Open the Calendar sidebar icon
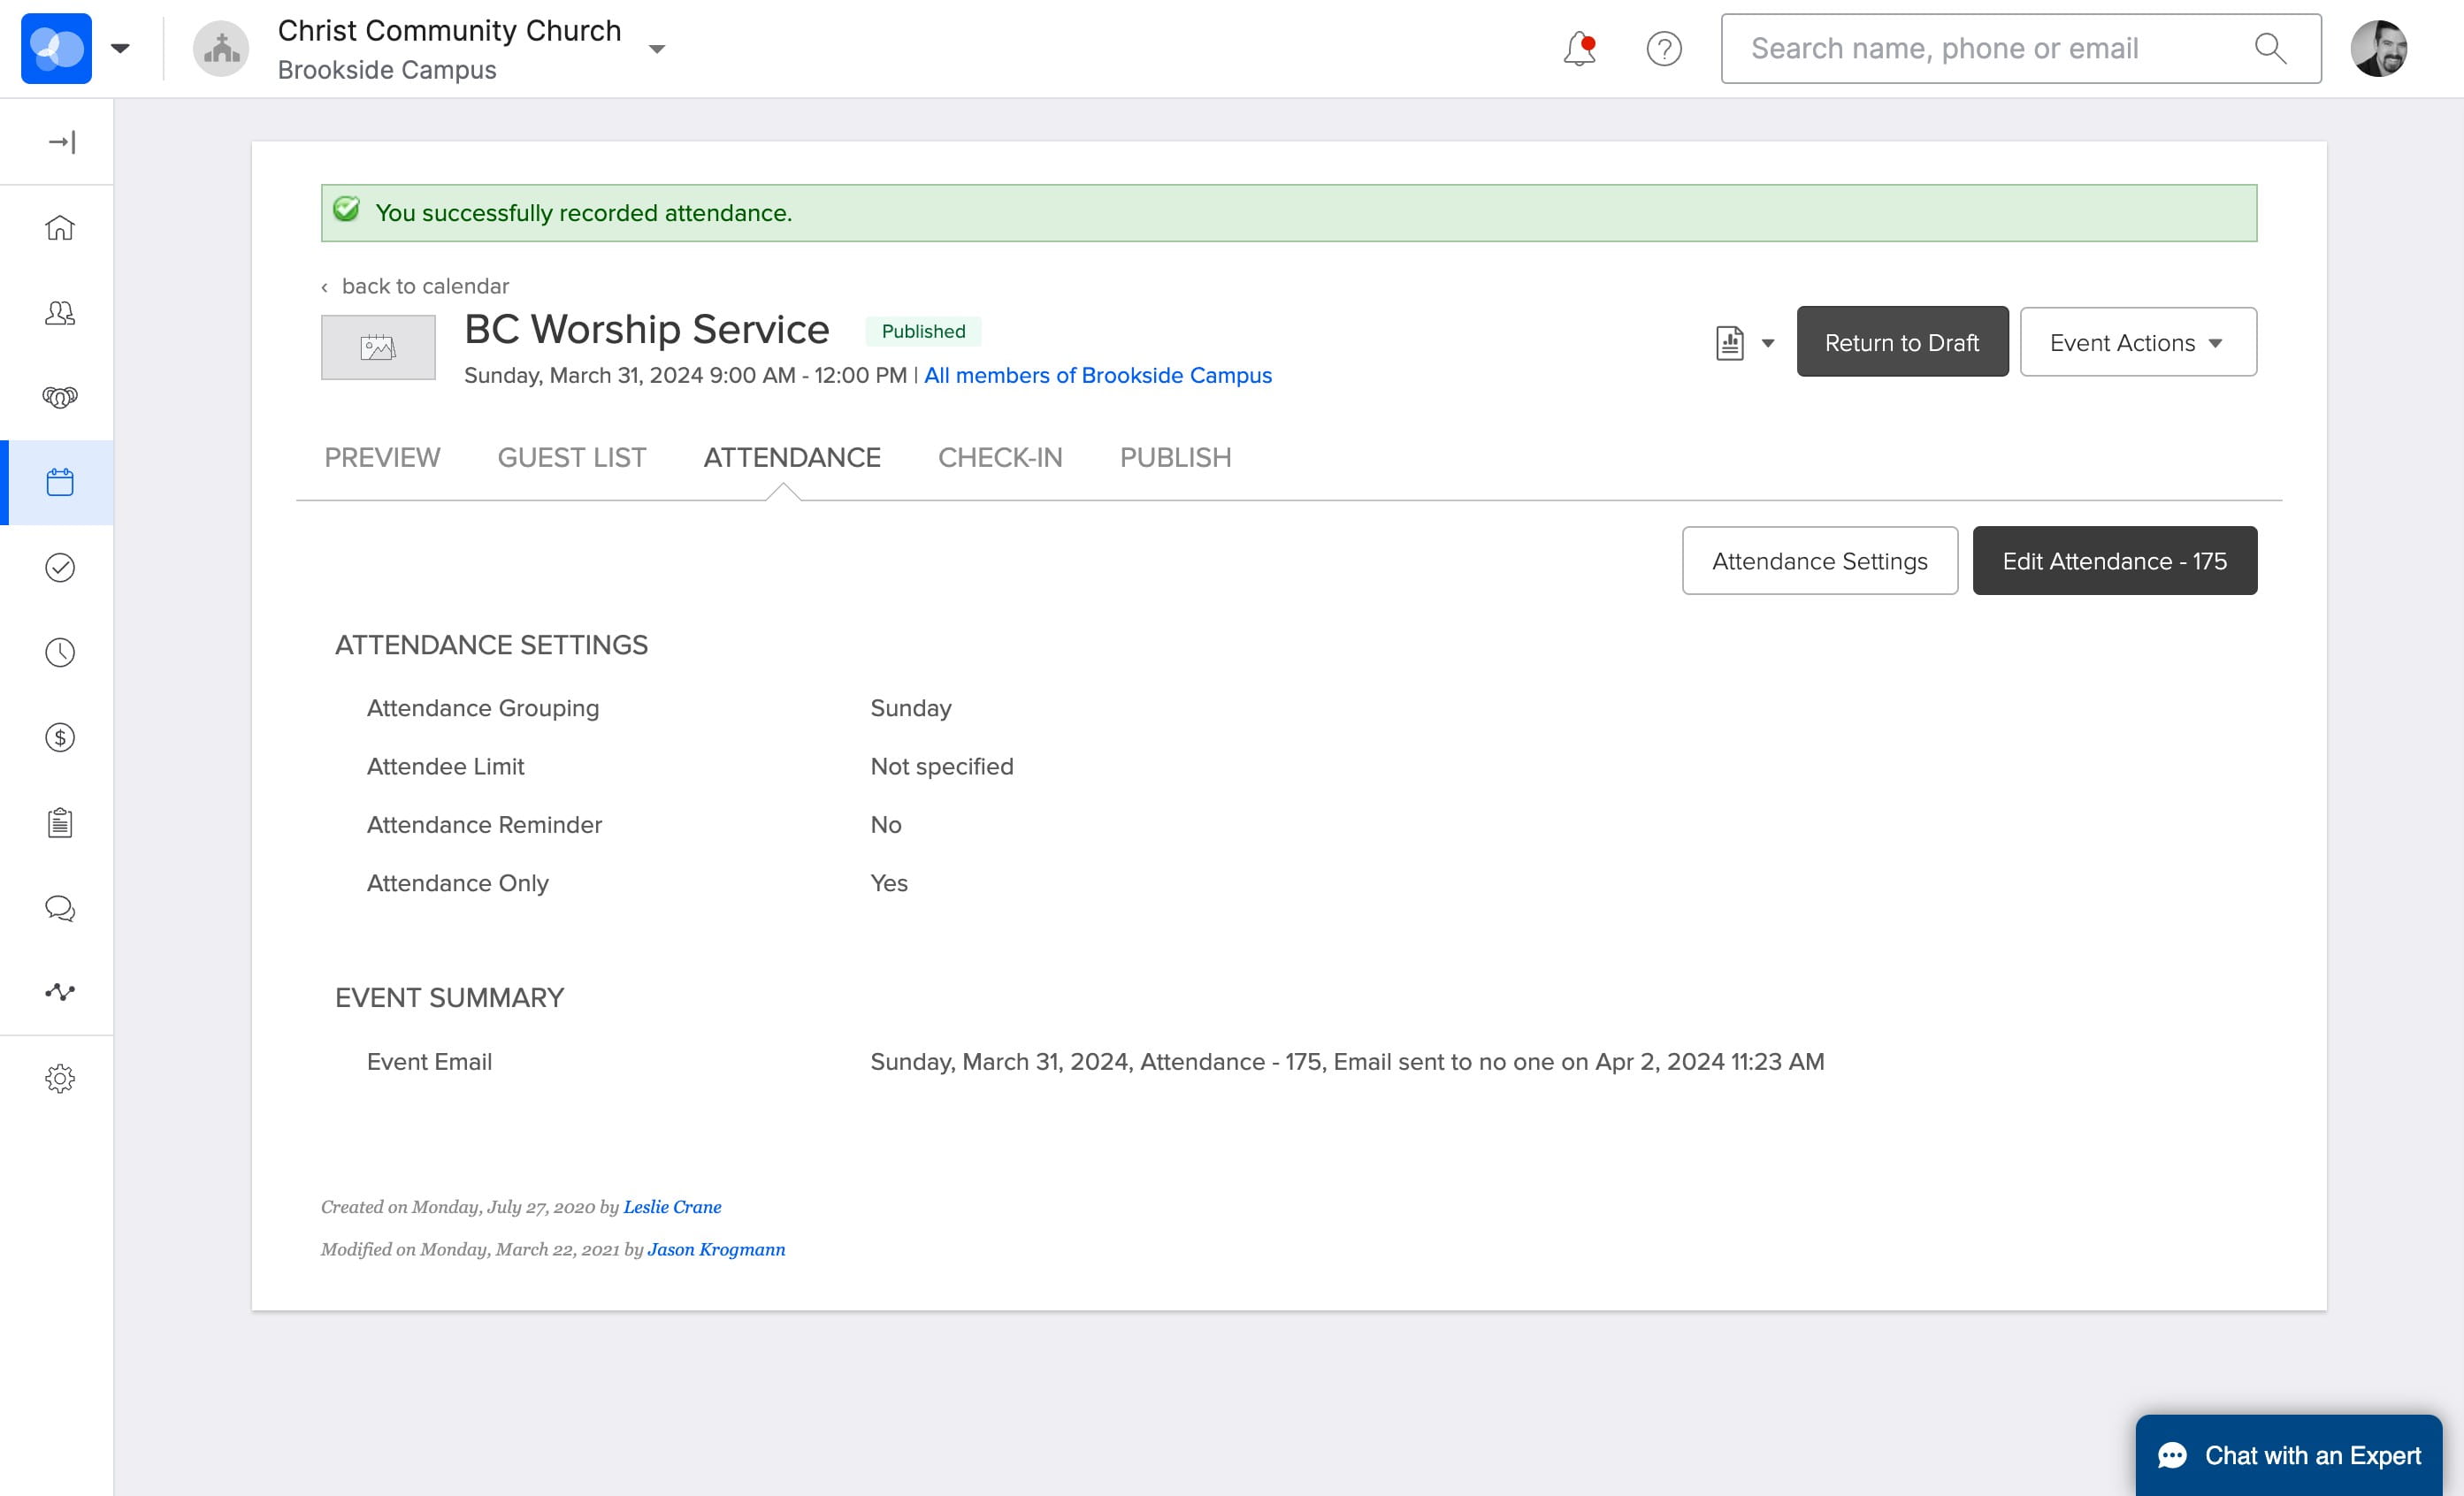Image resolution: width=2464 pixels, height=1496 pixels. tap(60, 483)
